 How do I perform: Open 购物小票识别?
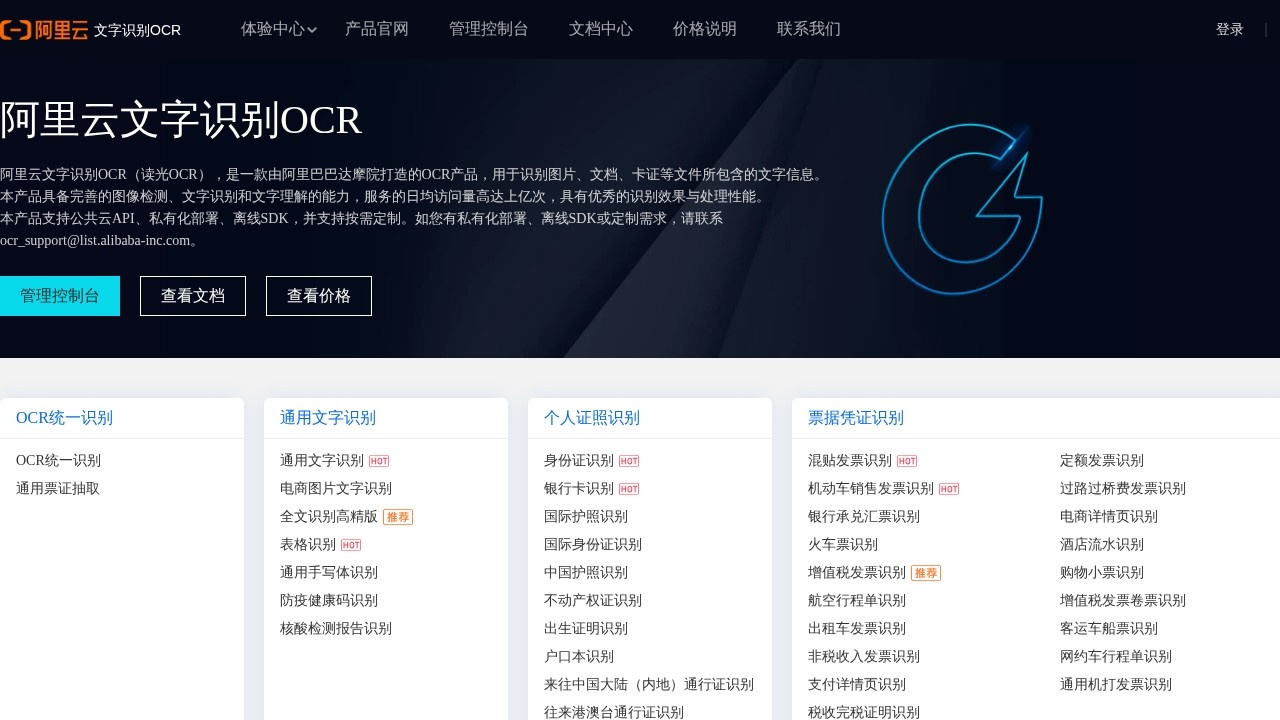point(1102,573)
